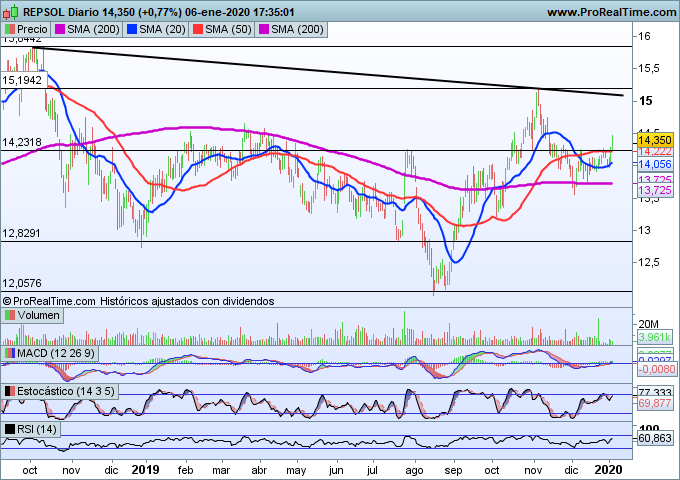The height and width of the screenshot is (480, 680).
Task: Click the 16 price axis label
Action: pos(644,36)
